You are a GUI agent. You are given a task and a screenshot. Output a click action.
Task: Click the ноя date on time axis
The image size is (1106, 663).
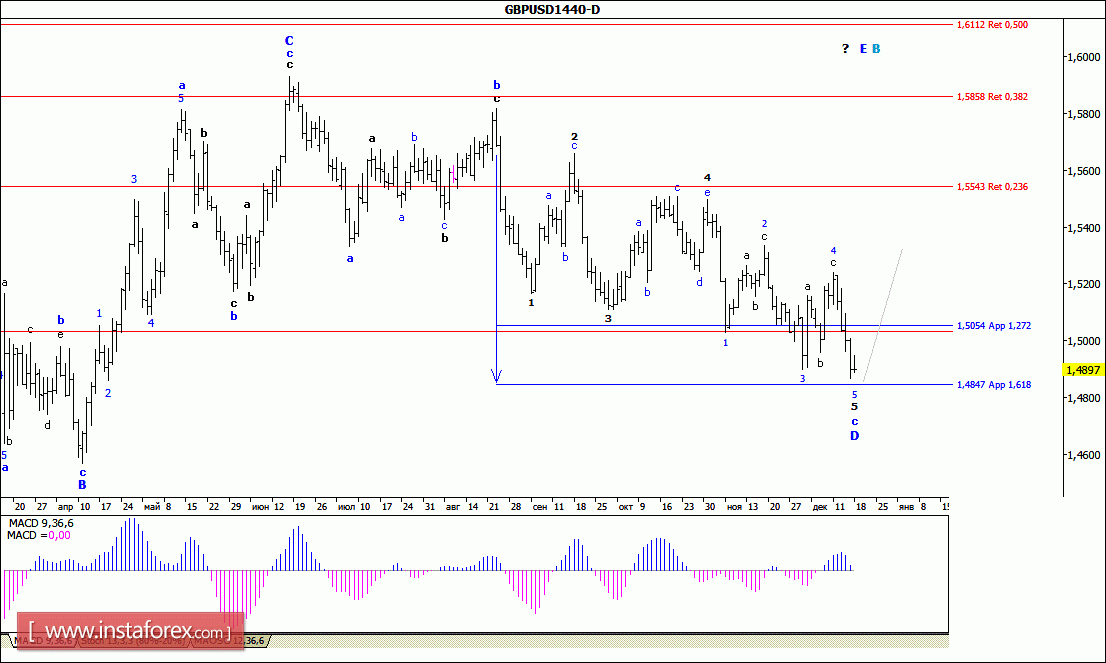(734, 506)
